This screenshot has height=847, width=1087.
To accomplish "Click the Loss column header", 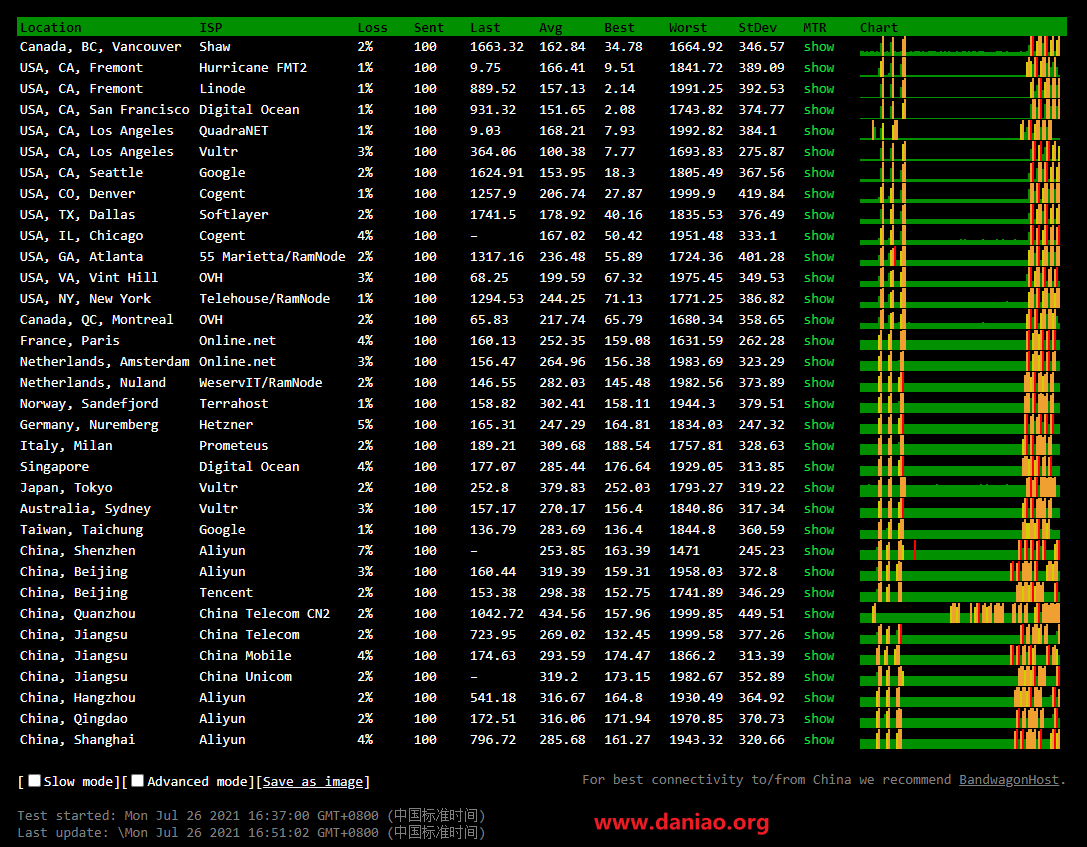I will [372, 27].
